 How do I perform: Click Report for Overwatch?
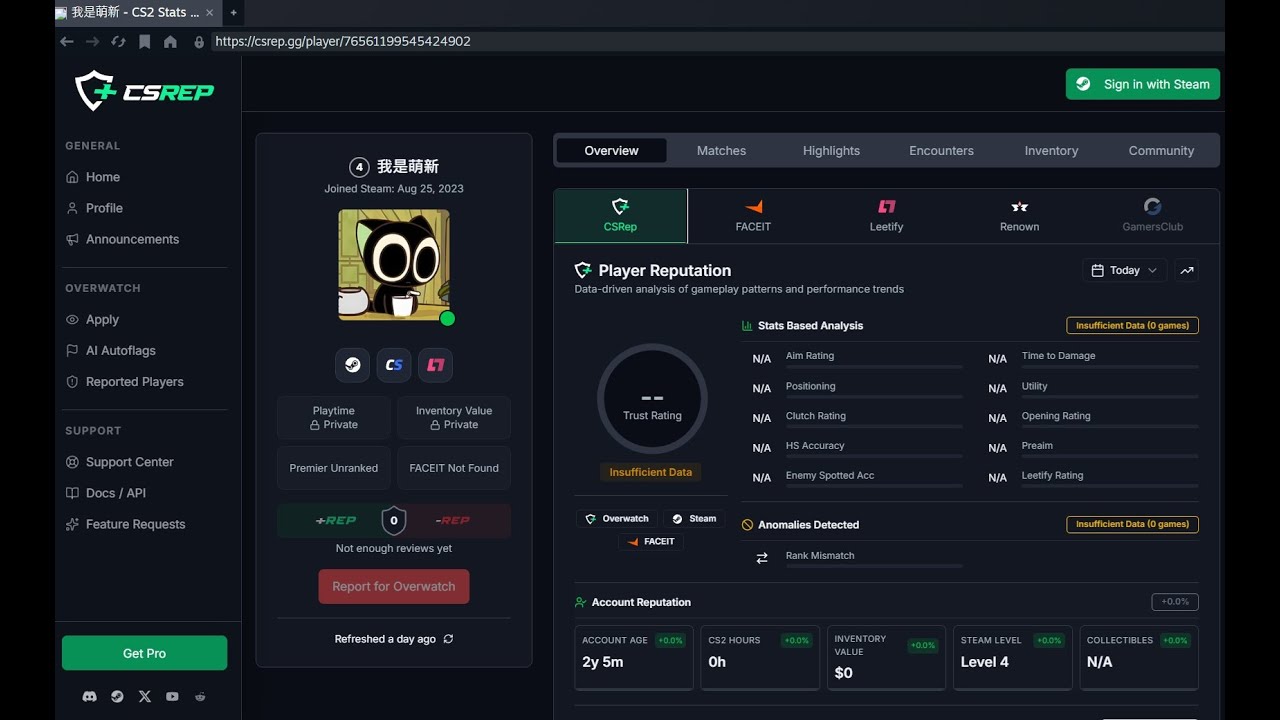394,587
